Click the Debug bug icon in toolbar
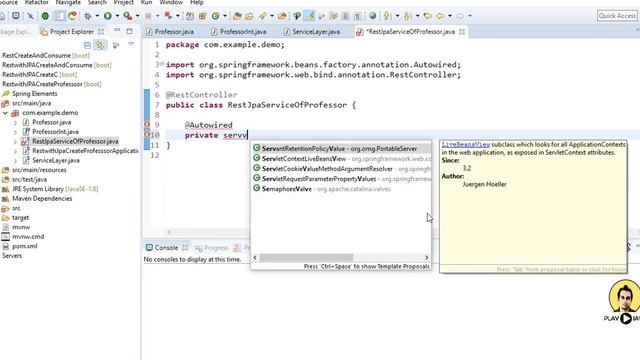The image size is (640, 360). click(88, 16)
